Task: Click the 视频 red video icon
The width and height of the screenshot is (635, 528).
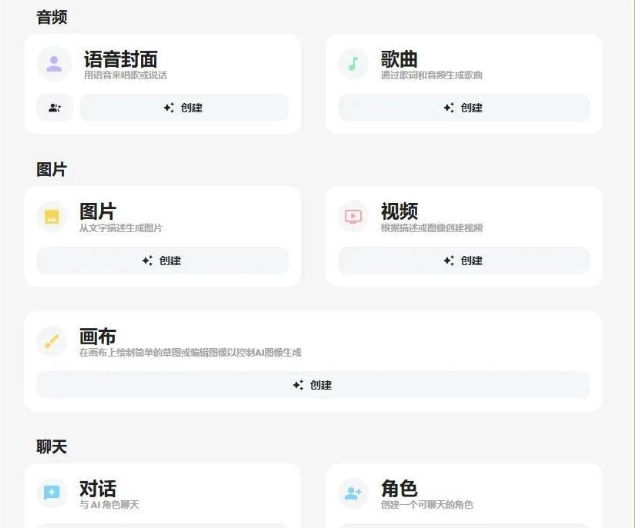Action: coord(353,217)
